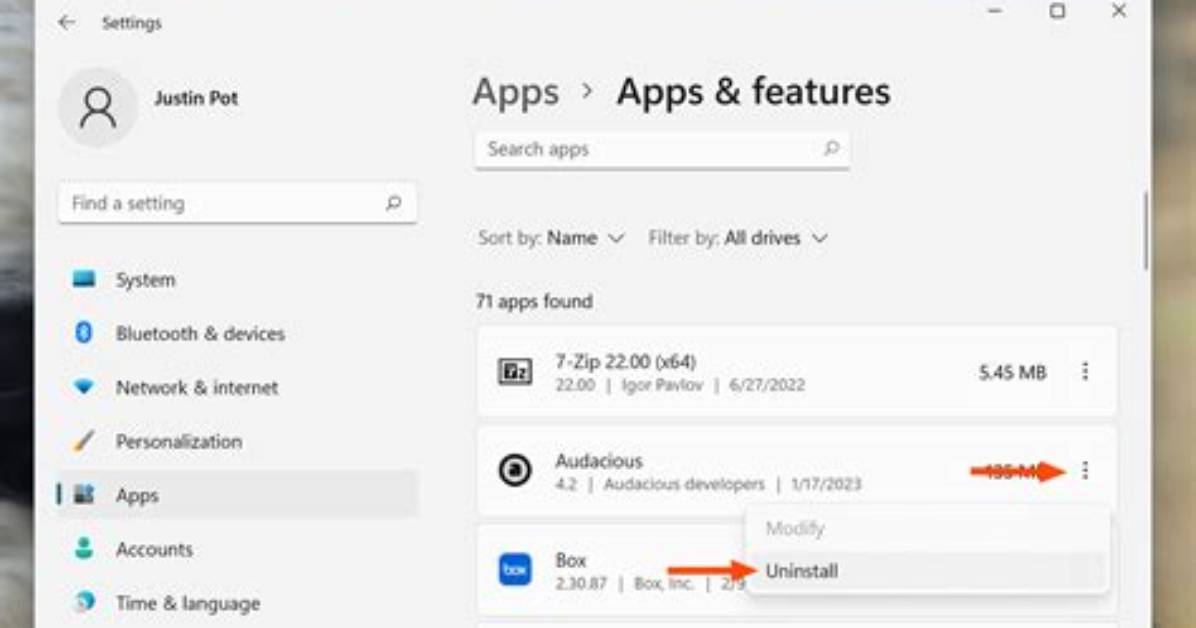Screen dimensions: 1196x628
Task: Click the 6/27/2022 install date
Action: 767,385
